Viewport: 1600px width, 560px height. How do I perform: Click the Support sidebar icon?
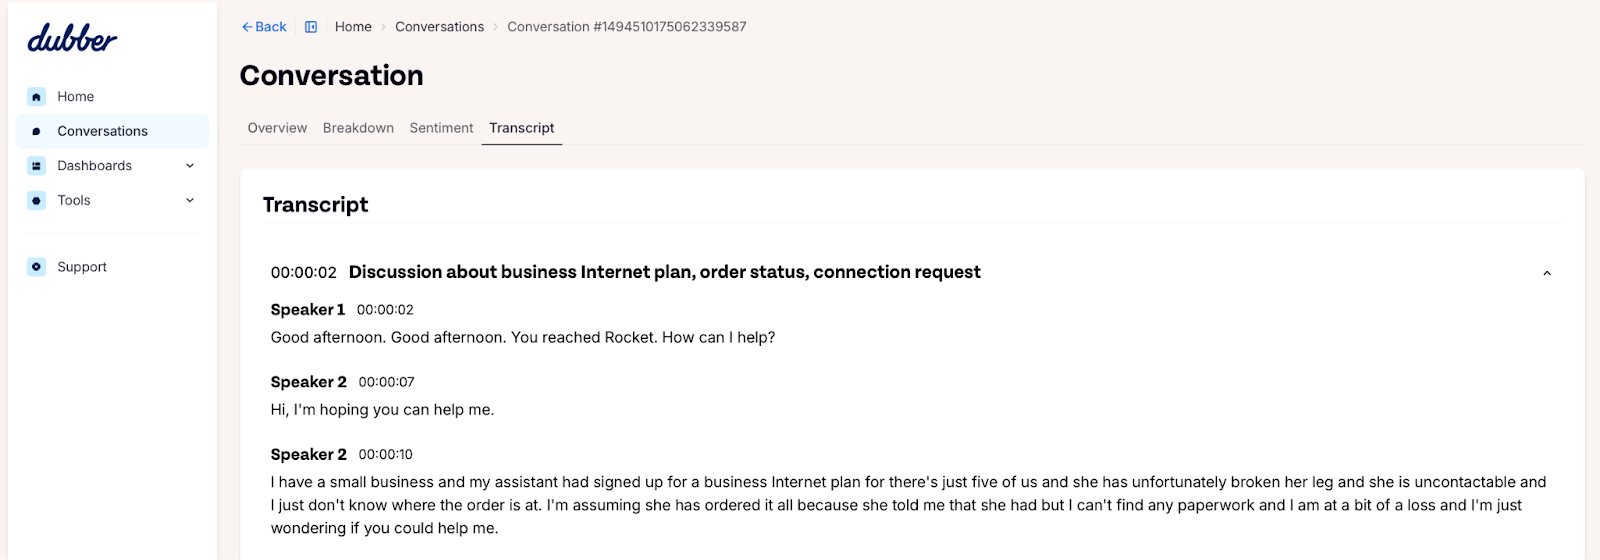click(x=37, y=267)
